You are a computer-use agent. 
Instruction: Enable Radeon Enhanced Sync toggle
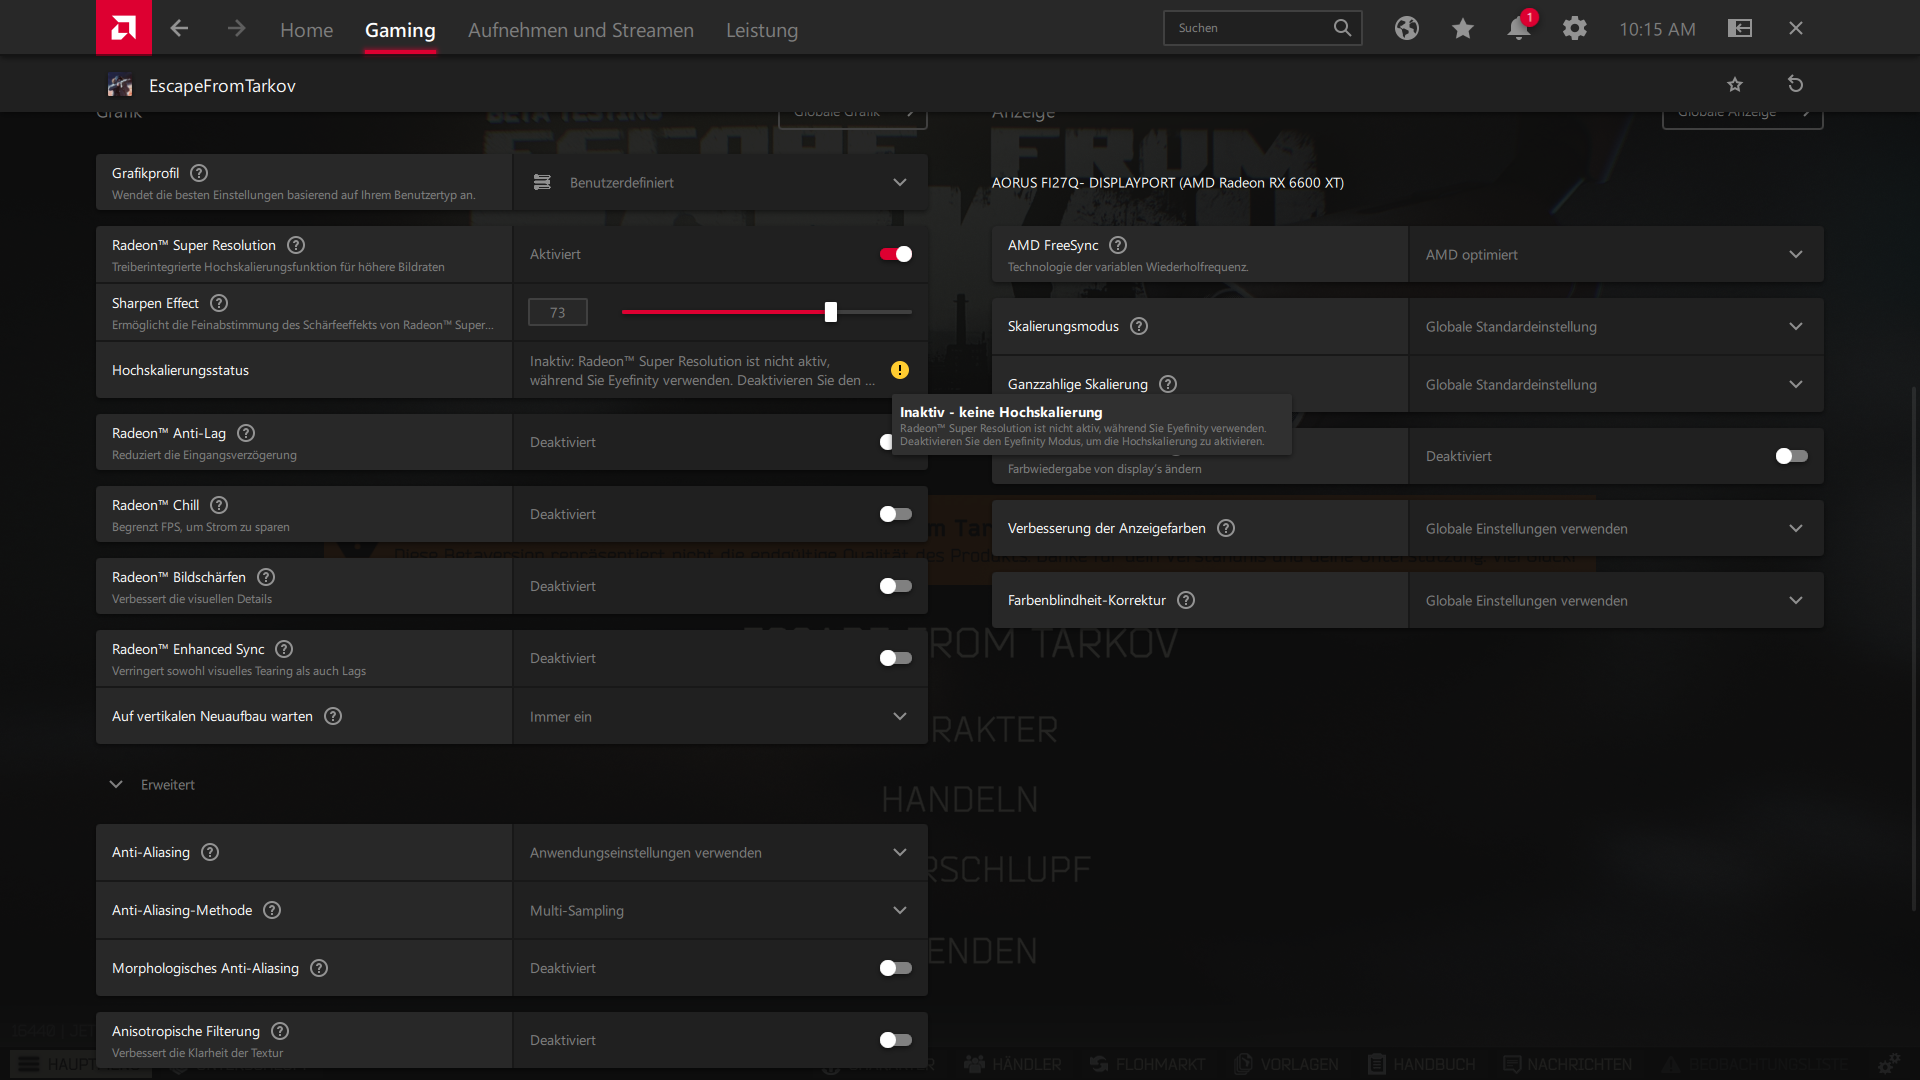coord(895,658)
